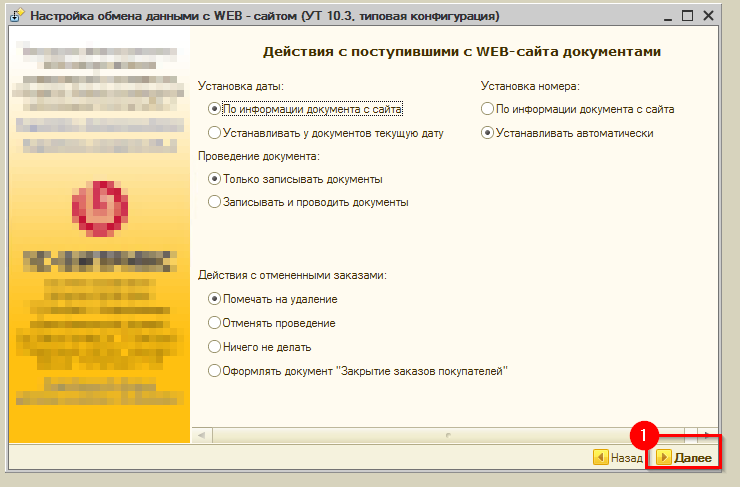Choose 'Записывать и проводить документы'
This screenshot has height=487, width=740.
click(214, 201)
